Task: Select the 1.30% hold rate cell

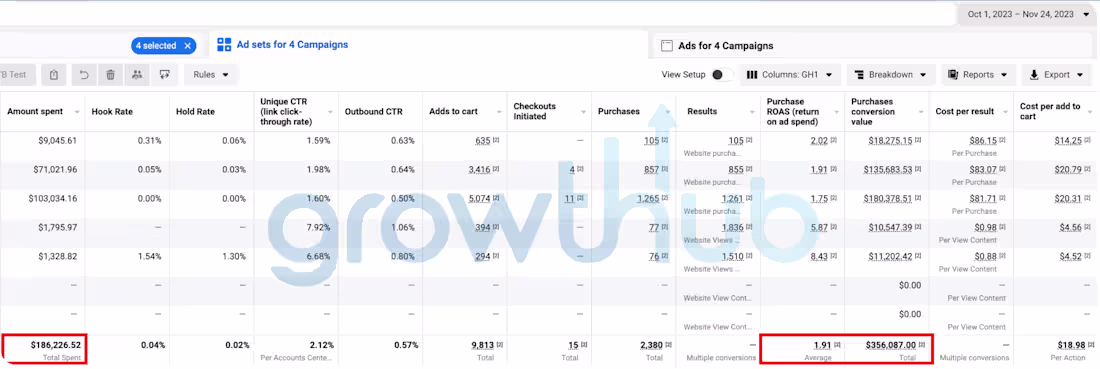Action: click(x=234, y=256)
